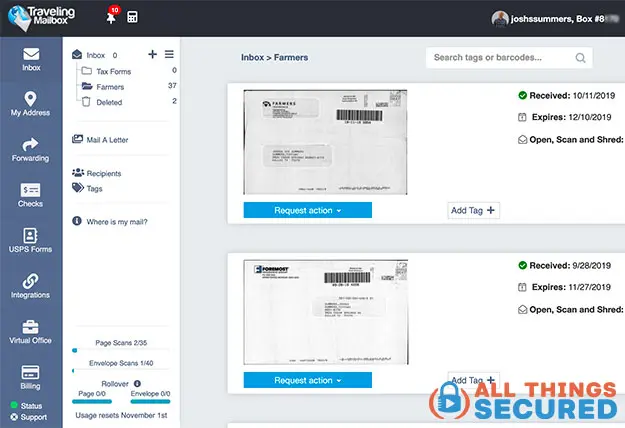Viewport: 625px width, 428px height.
Task: Add Tag to the 10/11/2019 mail item
Action: coord(473,210)
